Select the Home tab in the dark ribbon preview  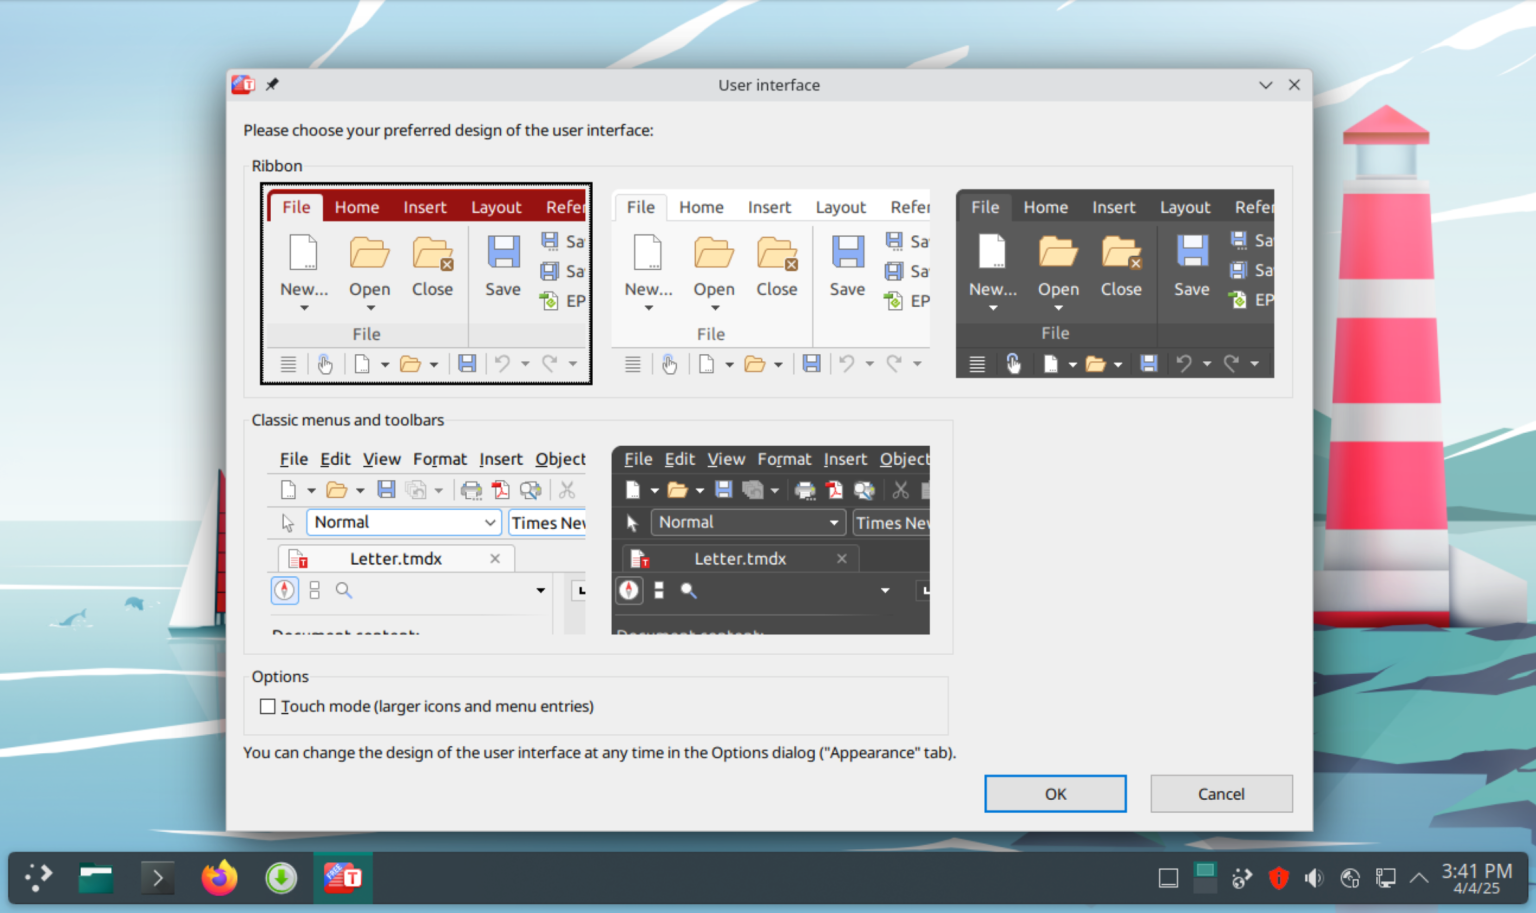click(1045, 207)
